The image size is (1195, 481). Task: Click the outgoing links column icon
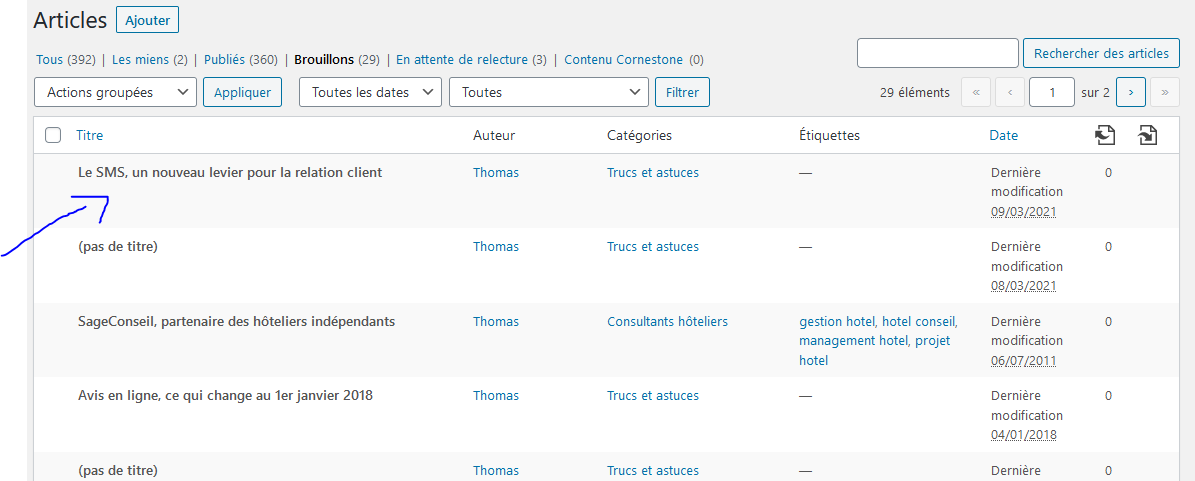click(x=1105, y=135)
